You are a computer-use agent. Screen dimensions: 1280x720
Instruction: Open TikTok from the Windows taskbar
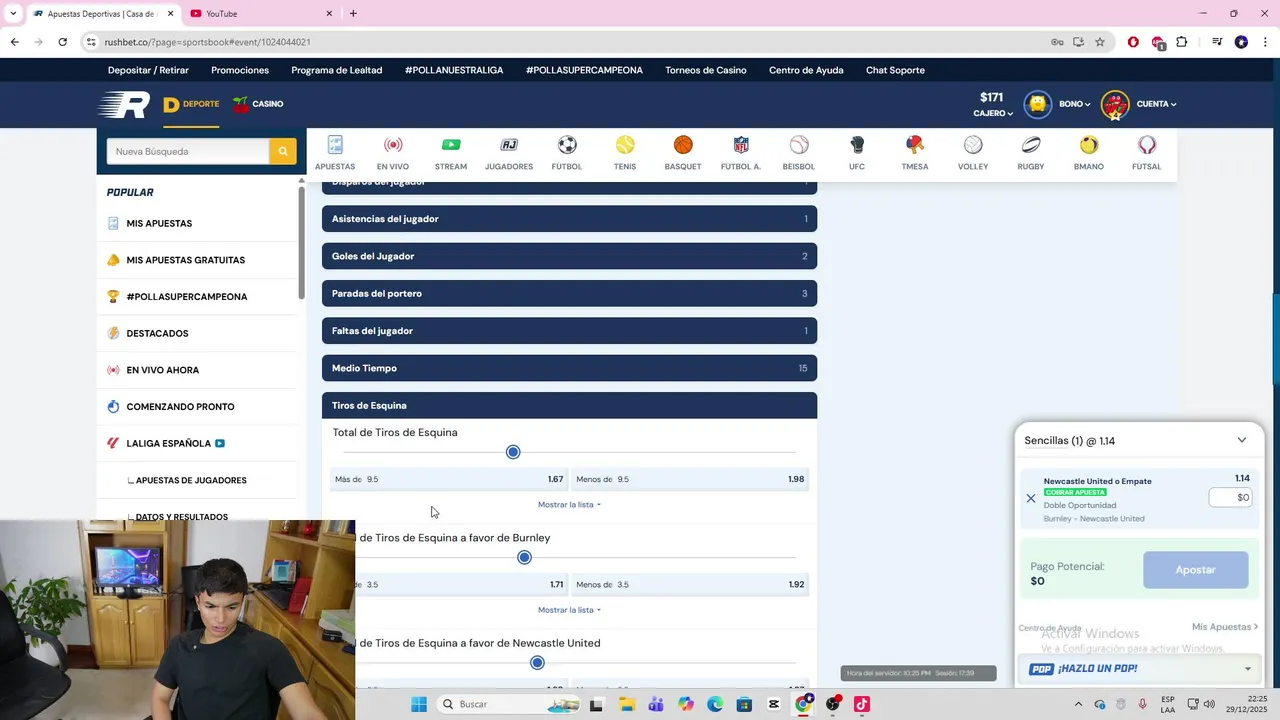(x=862, y=704)
